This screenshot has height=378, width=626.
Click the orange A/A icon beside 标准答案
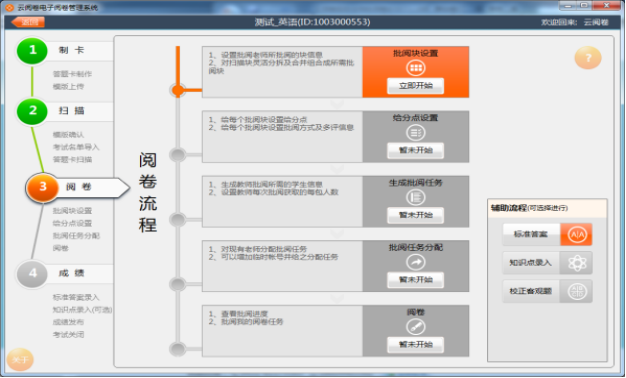click(576, 234)
